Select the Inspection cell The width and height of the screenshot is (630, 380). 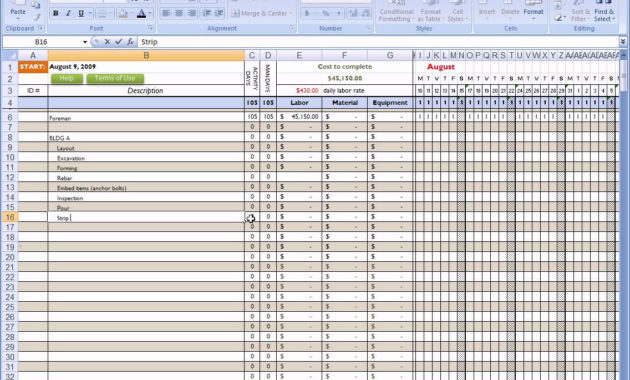(146, 198)
